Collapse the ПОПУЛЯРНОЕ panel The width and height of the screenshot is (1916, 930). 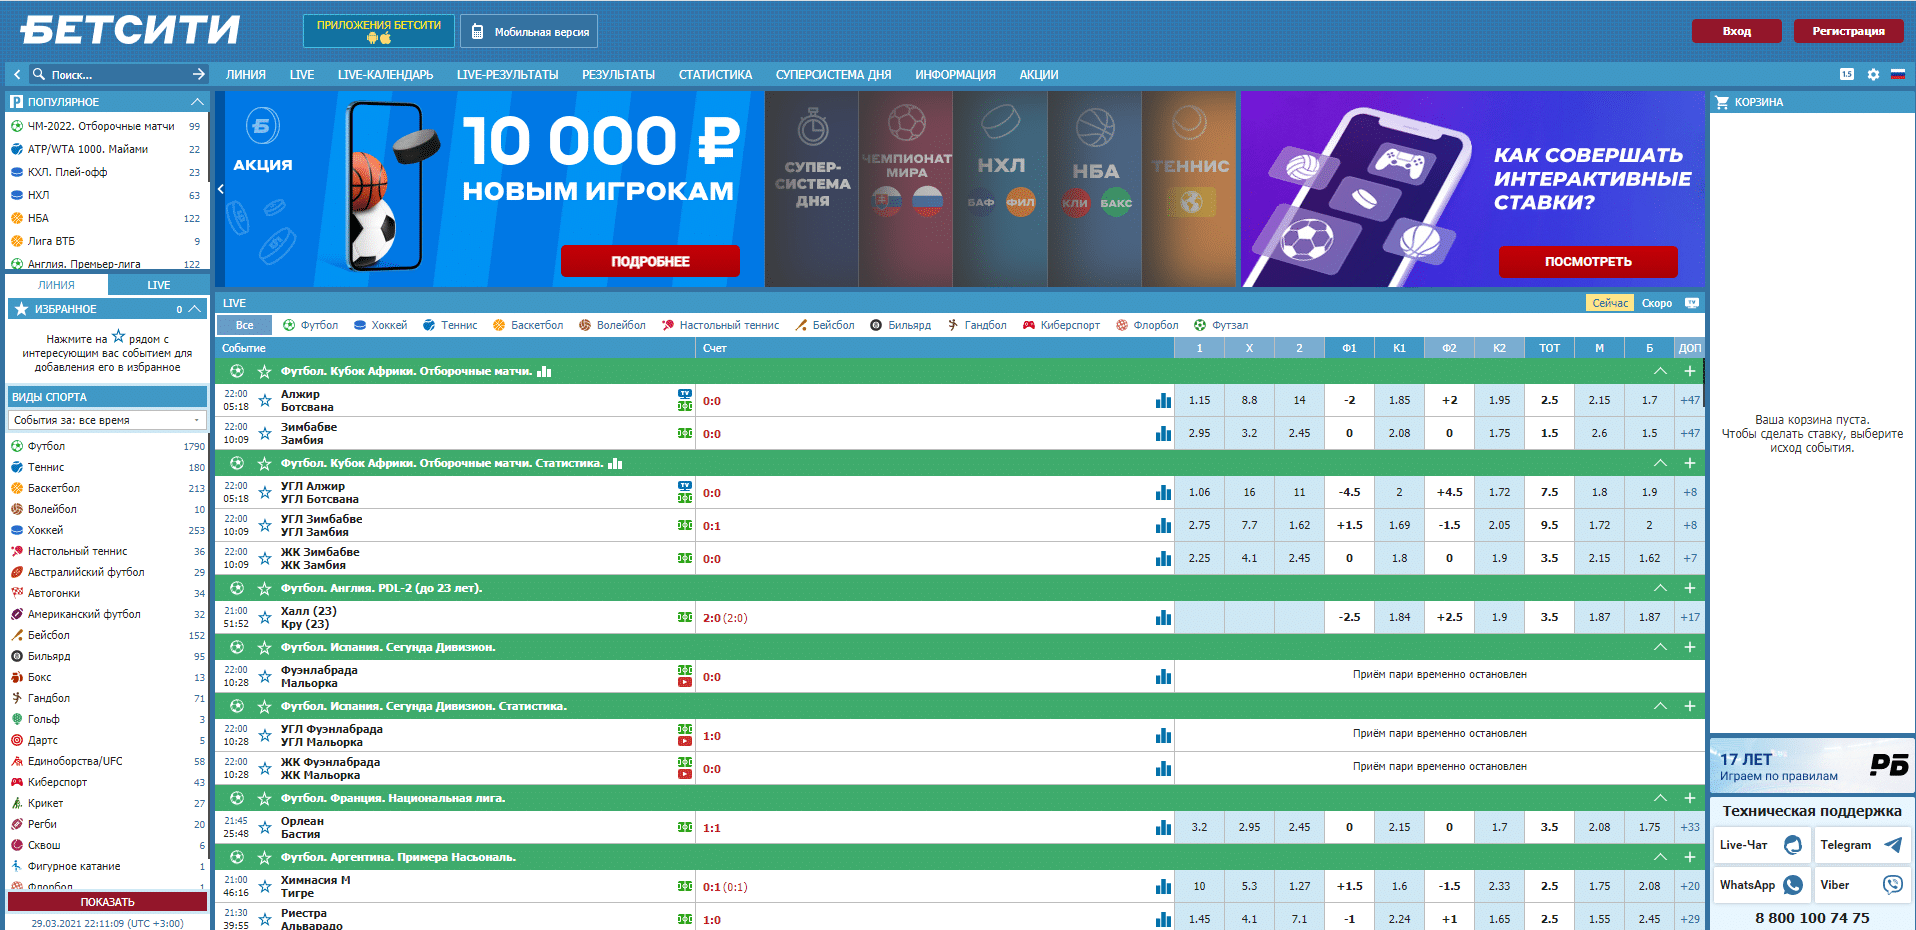[197, 102]
